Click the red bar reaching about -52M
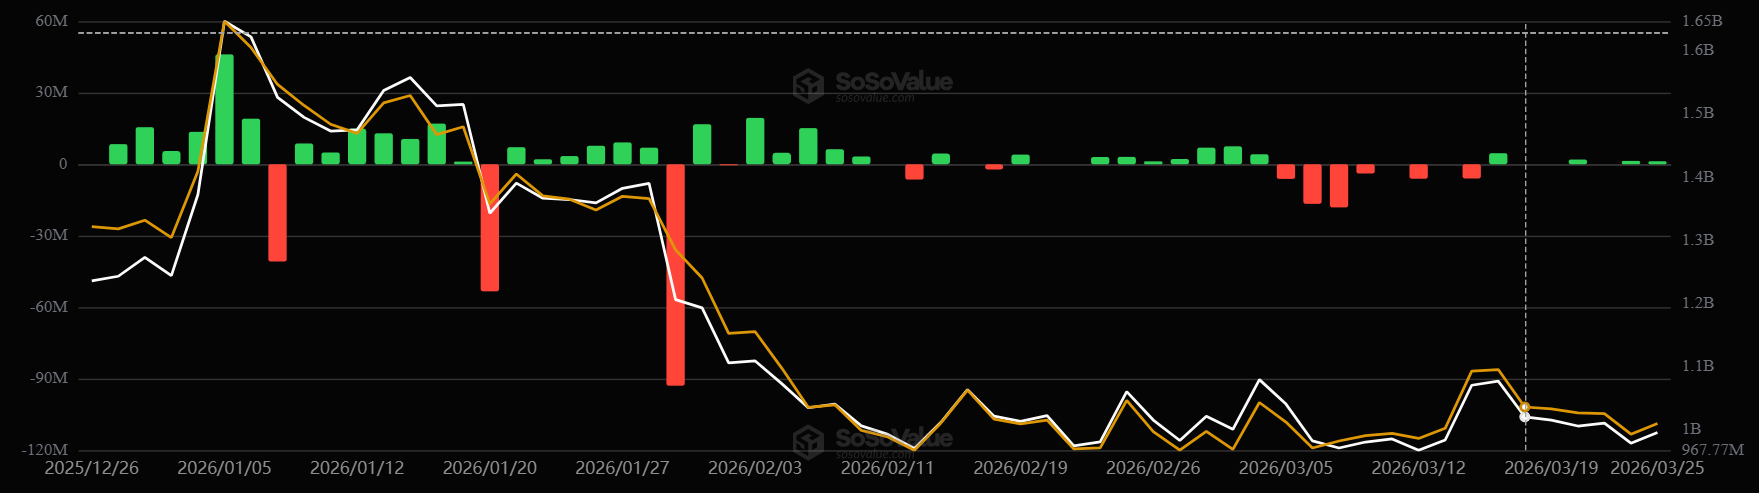Viewport: 1759px width, 493px height. pyautogui.click(x=490, y=227)
